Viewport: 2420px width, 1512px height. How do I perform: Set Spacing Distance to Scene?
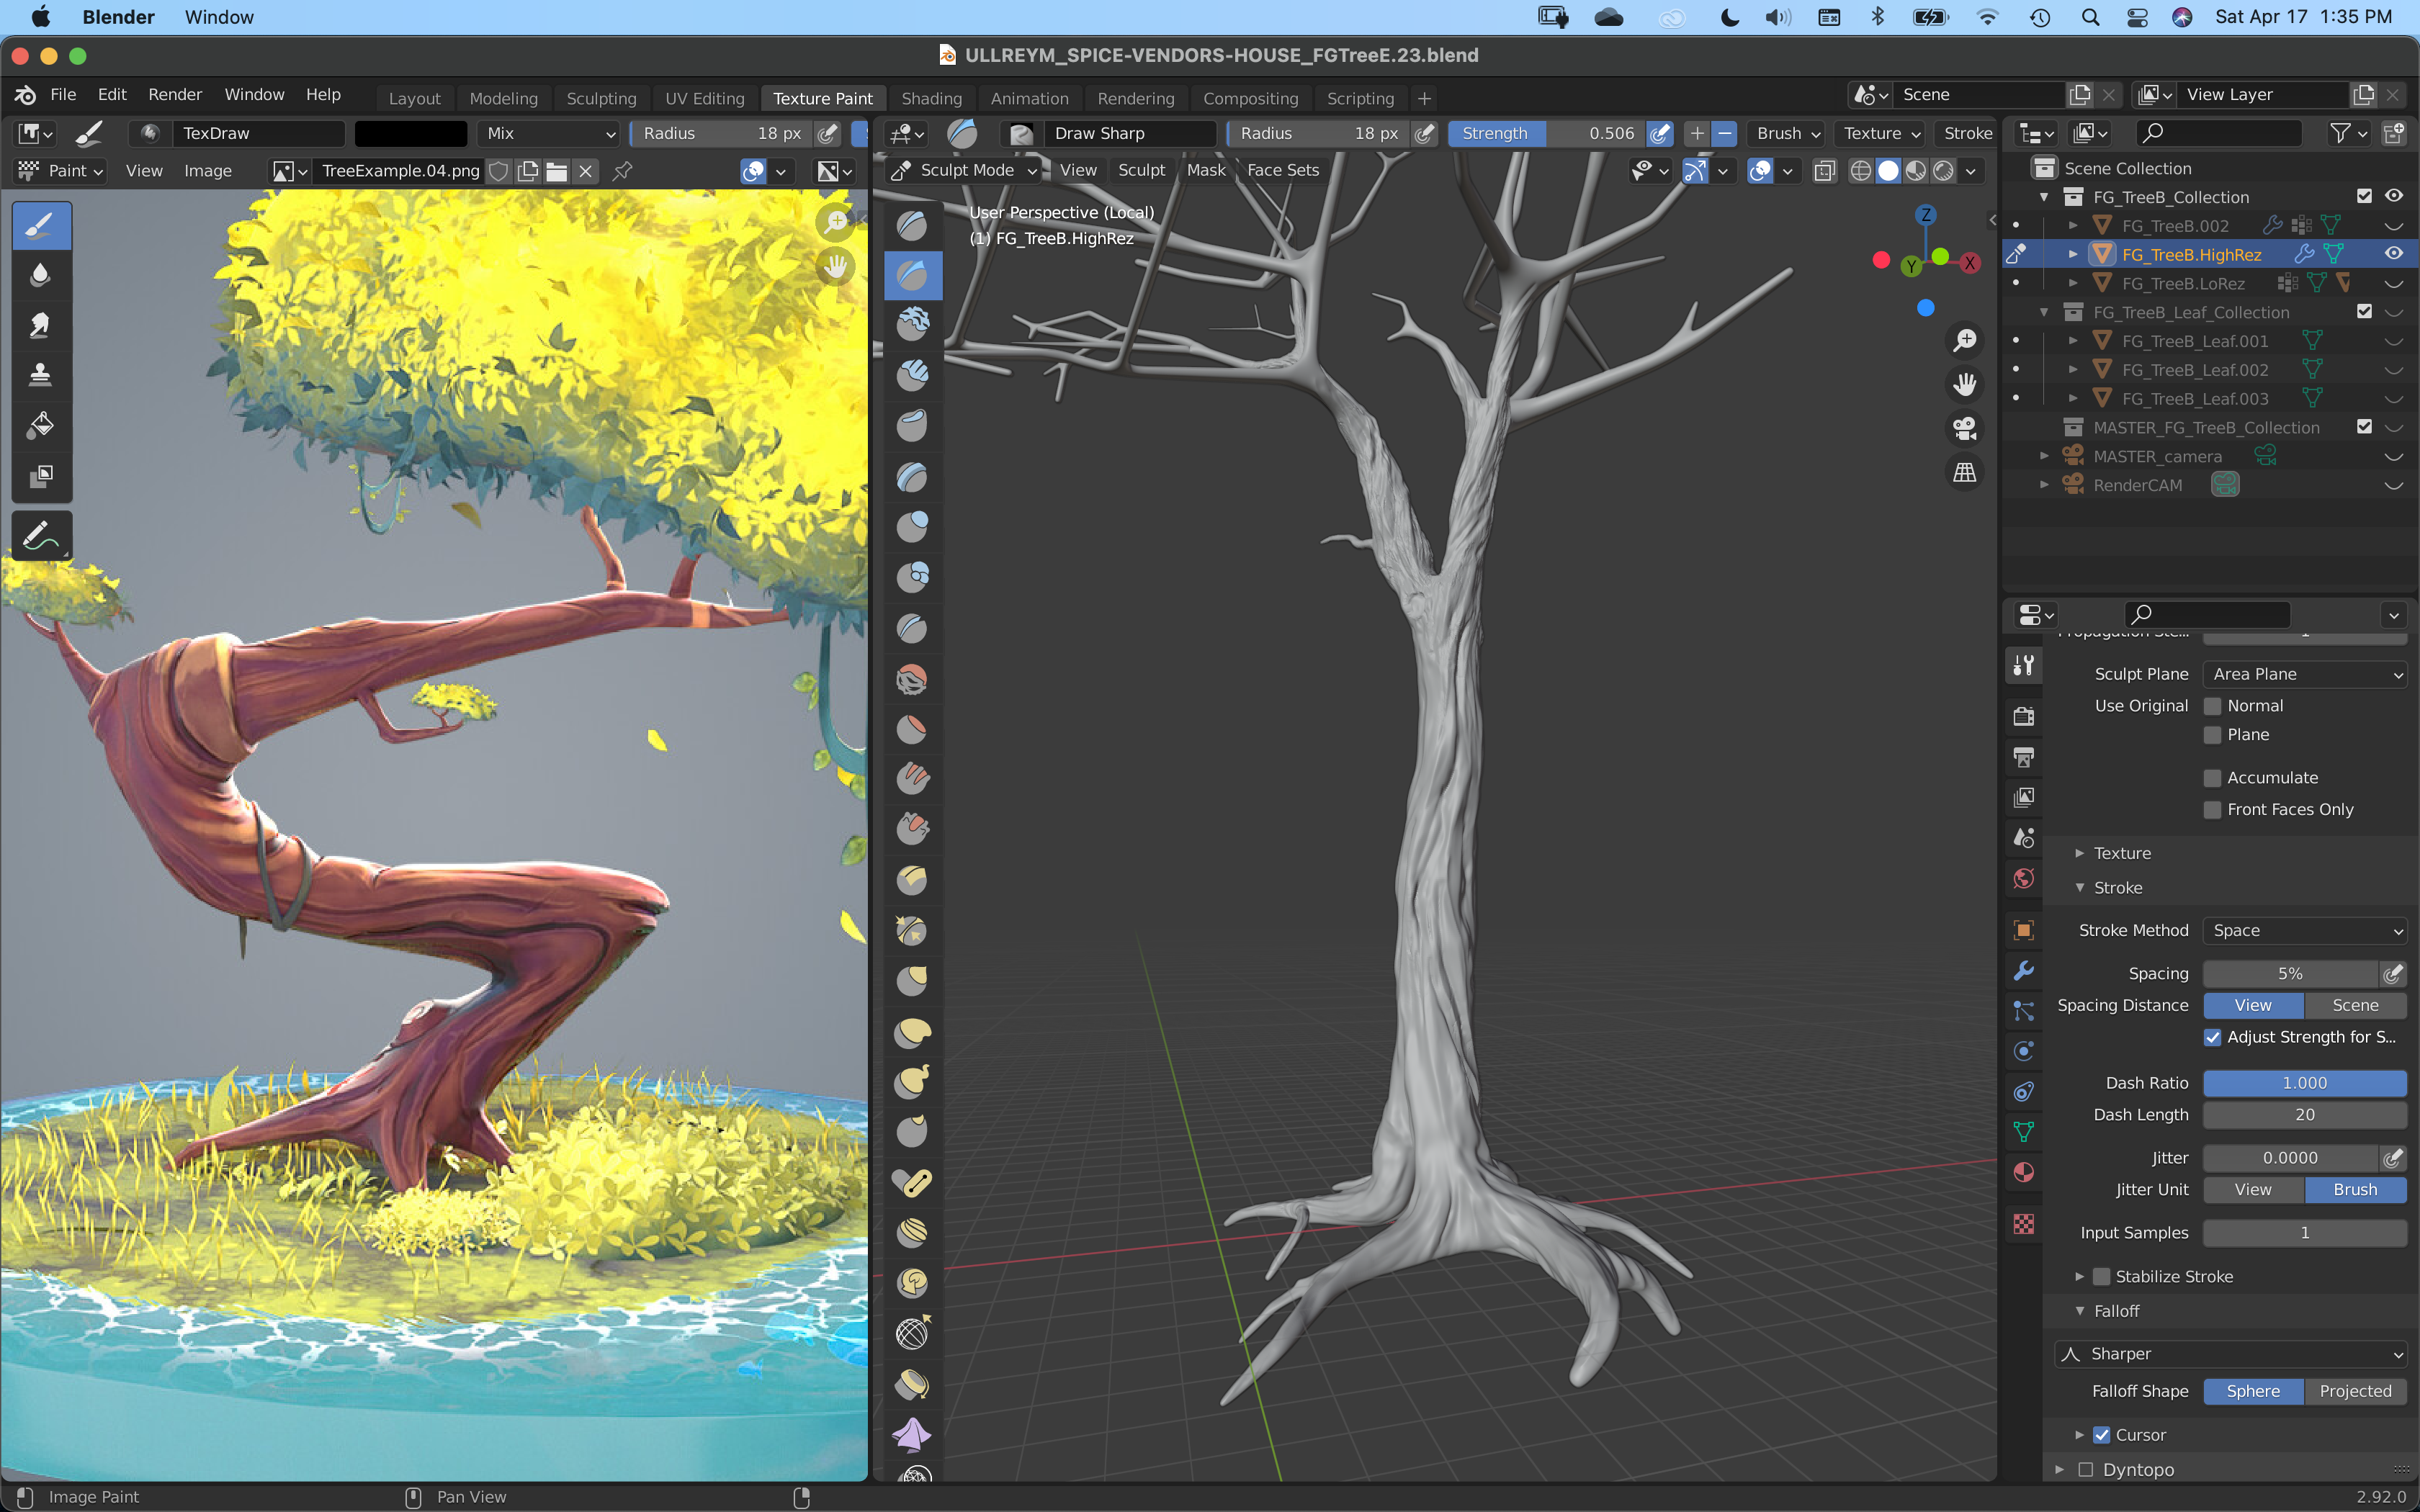tap(2355, 1005)
